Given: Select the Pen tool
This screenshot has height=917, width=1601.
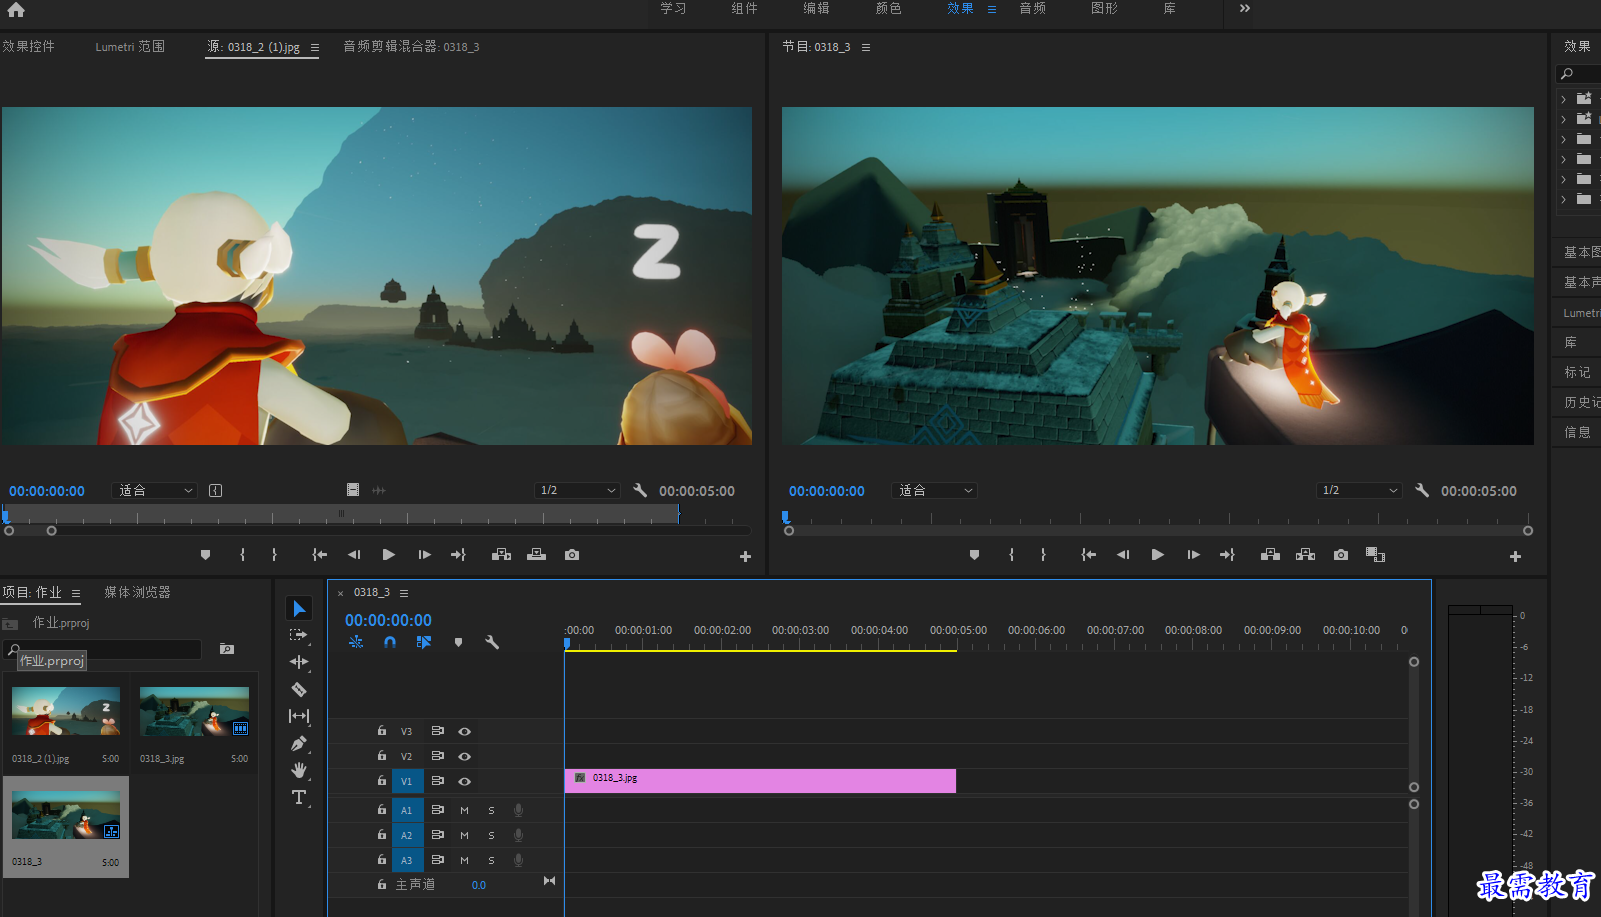Looking at the screenshot, I should point(298,743).
